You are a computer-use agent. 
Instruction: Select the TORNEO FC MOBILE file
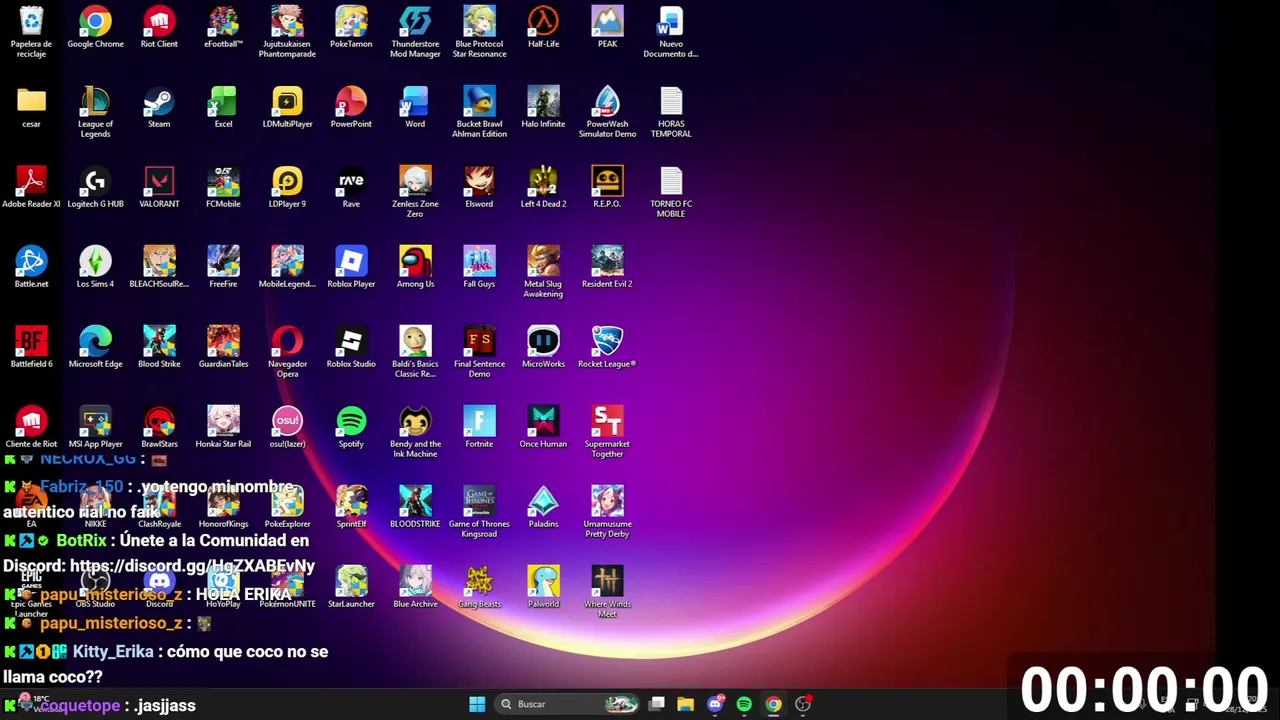point(671,192)
